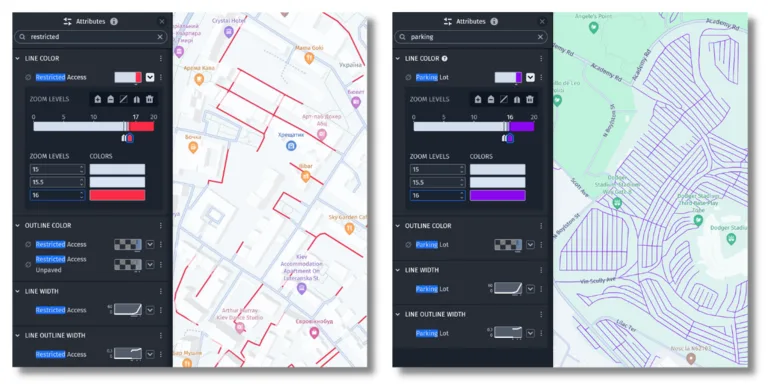Toggle circle icon left of Restricted Access Unpaved
This screenshot has height=384, width=768.
pyautogui.click(x=28, y=264)
